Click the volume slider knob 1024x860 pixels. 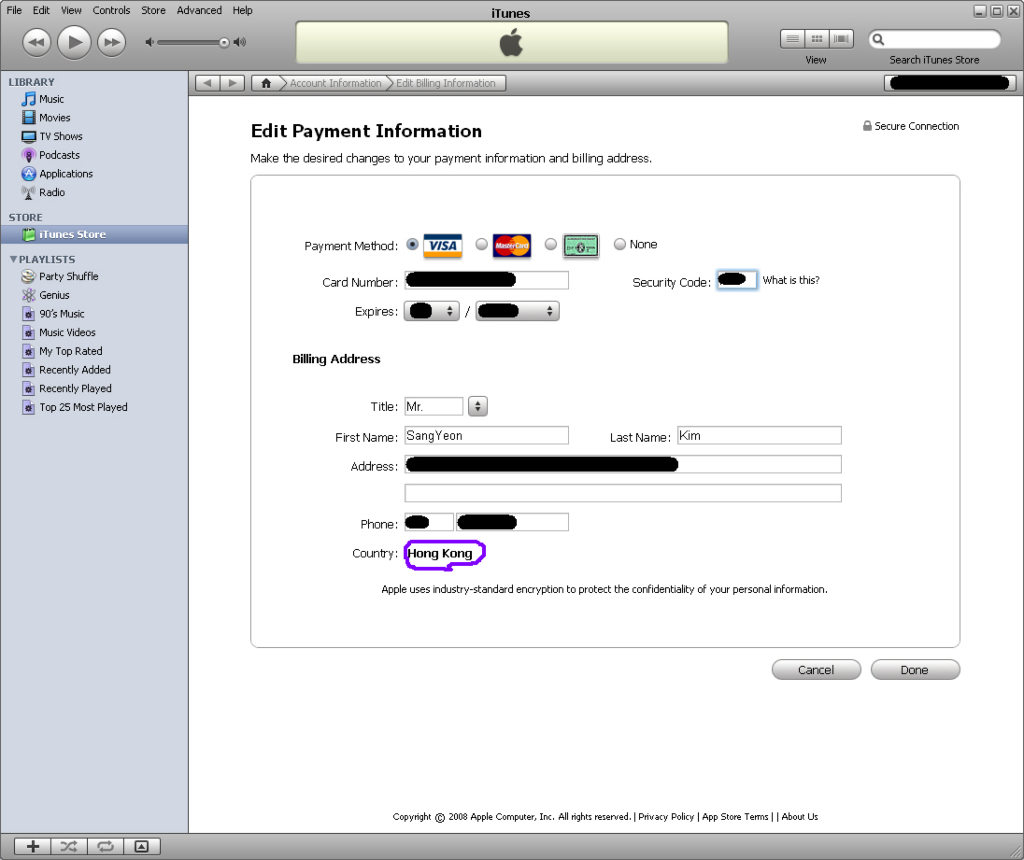(x=224, y=42)
